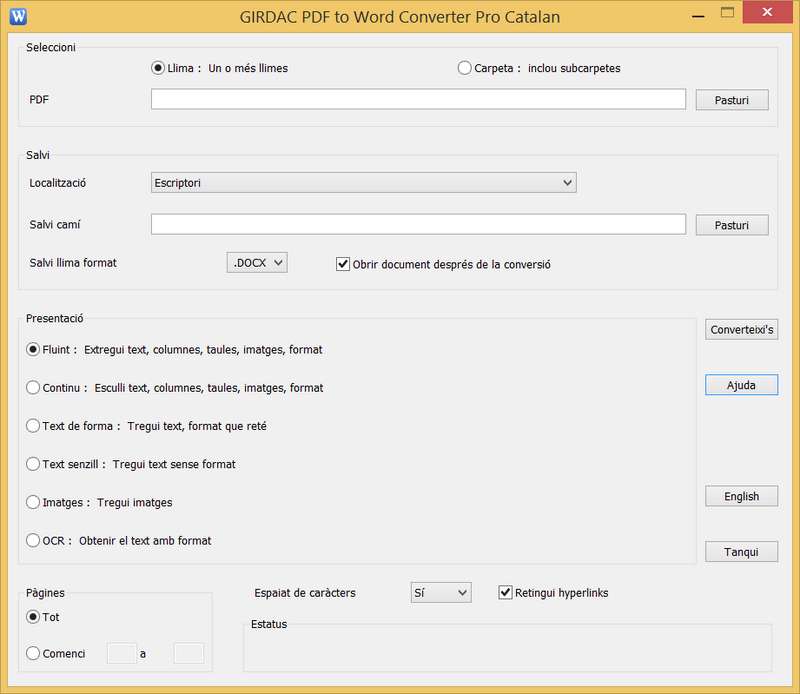The image size is (800, 694).
Task: Expand the Espaiat de caràcters dropdown
Action: [441, 593]
